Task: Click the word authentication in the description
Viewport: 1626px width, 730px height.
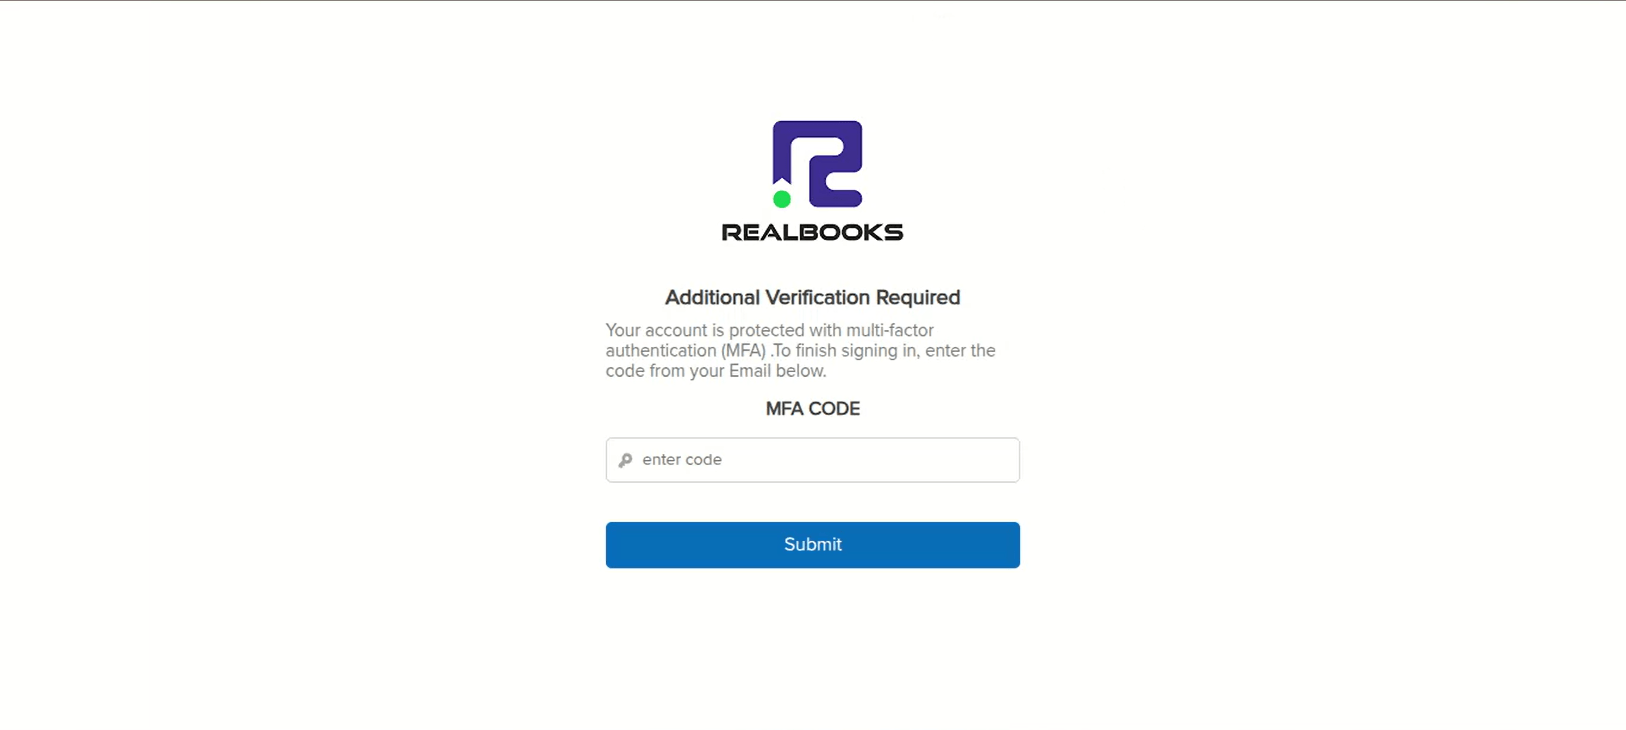Action: tap(660, 351)
